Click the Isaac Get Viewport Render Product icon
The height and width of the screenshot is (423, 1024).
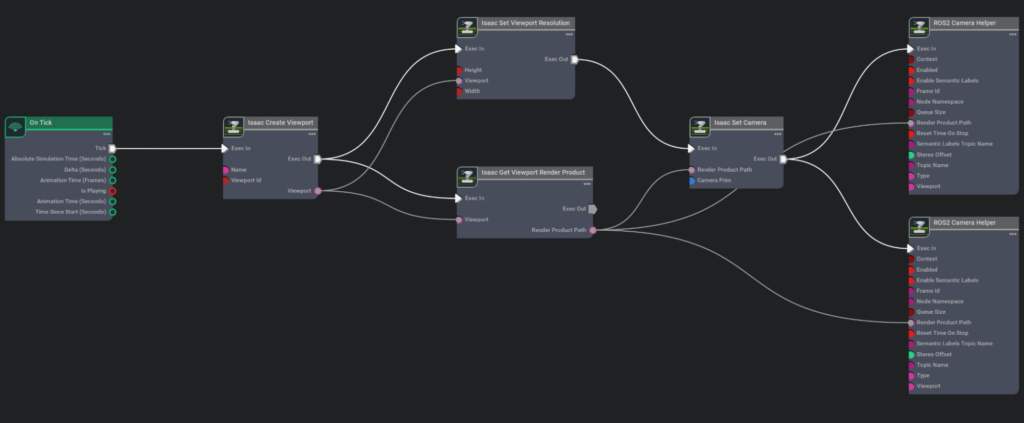click(466, 176)
